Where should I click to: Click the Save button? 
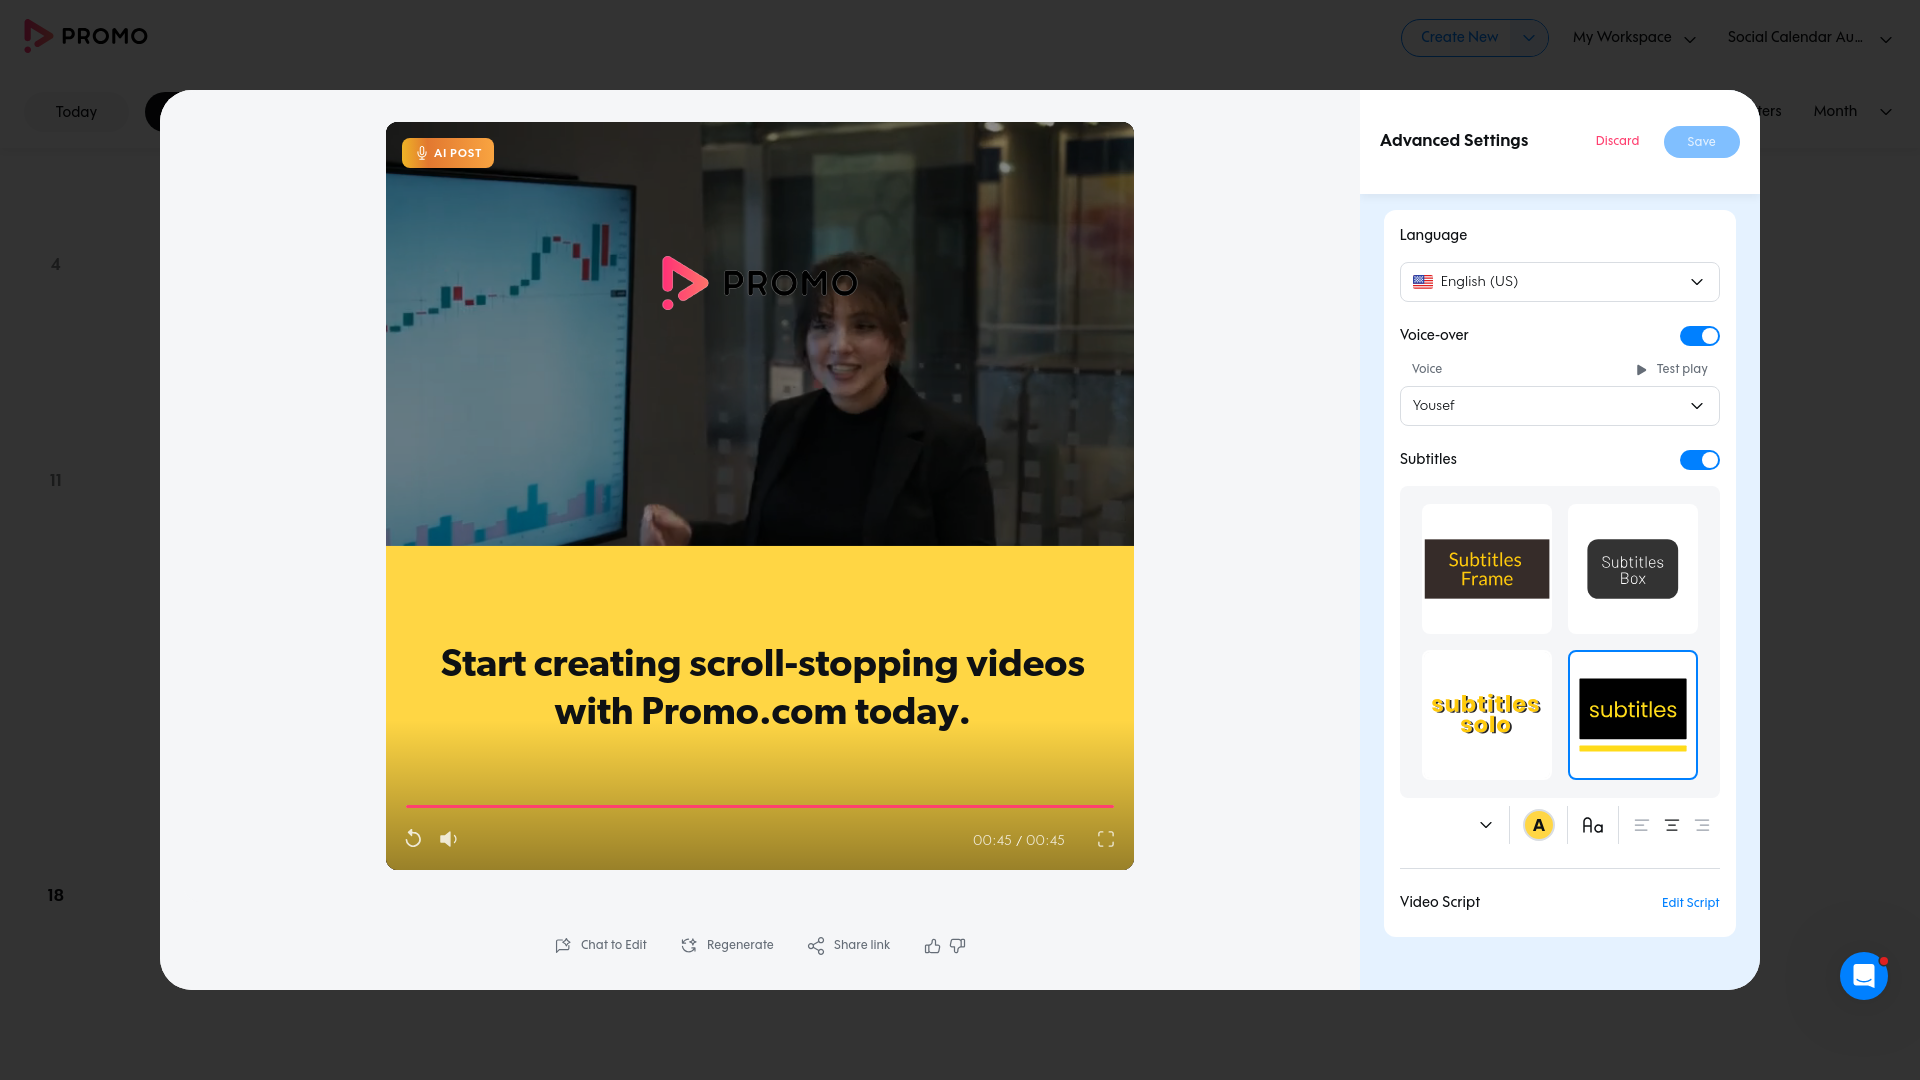click(x=1701, y=142)
